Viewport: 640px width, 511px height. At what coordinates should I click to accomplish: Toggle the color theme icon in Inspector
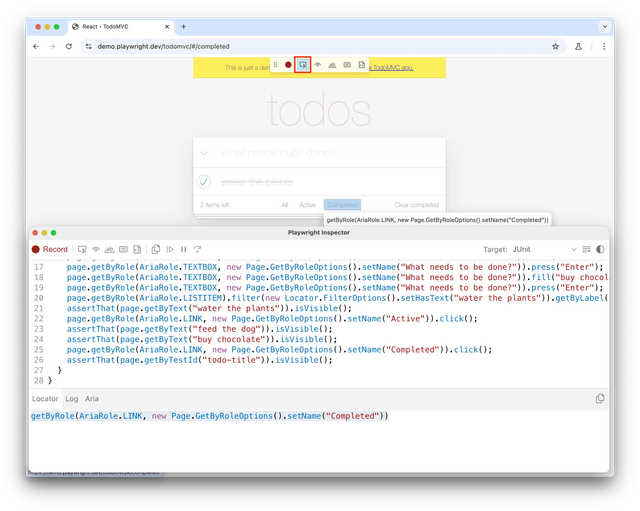pyautogui.click(x=600, y=249)
